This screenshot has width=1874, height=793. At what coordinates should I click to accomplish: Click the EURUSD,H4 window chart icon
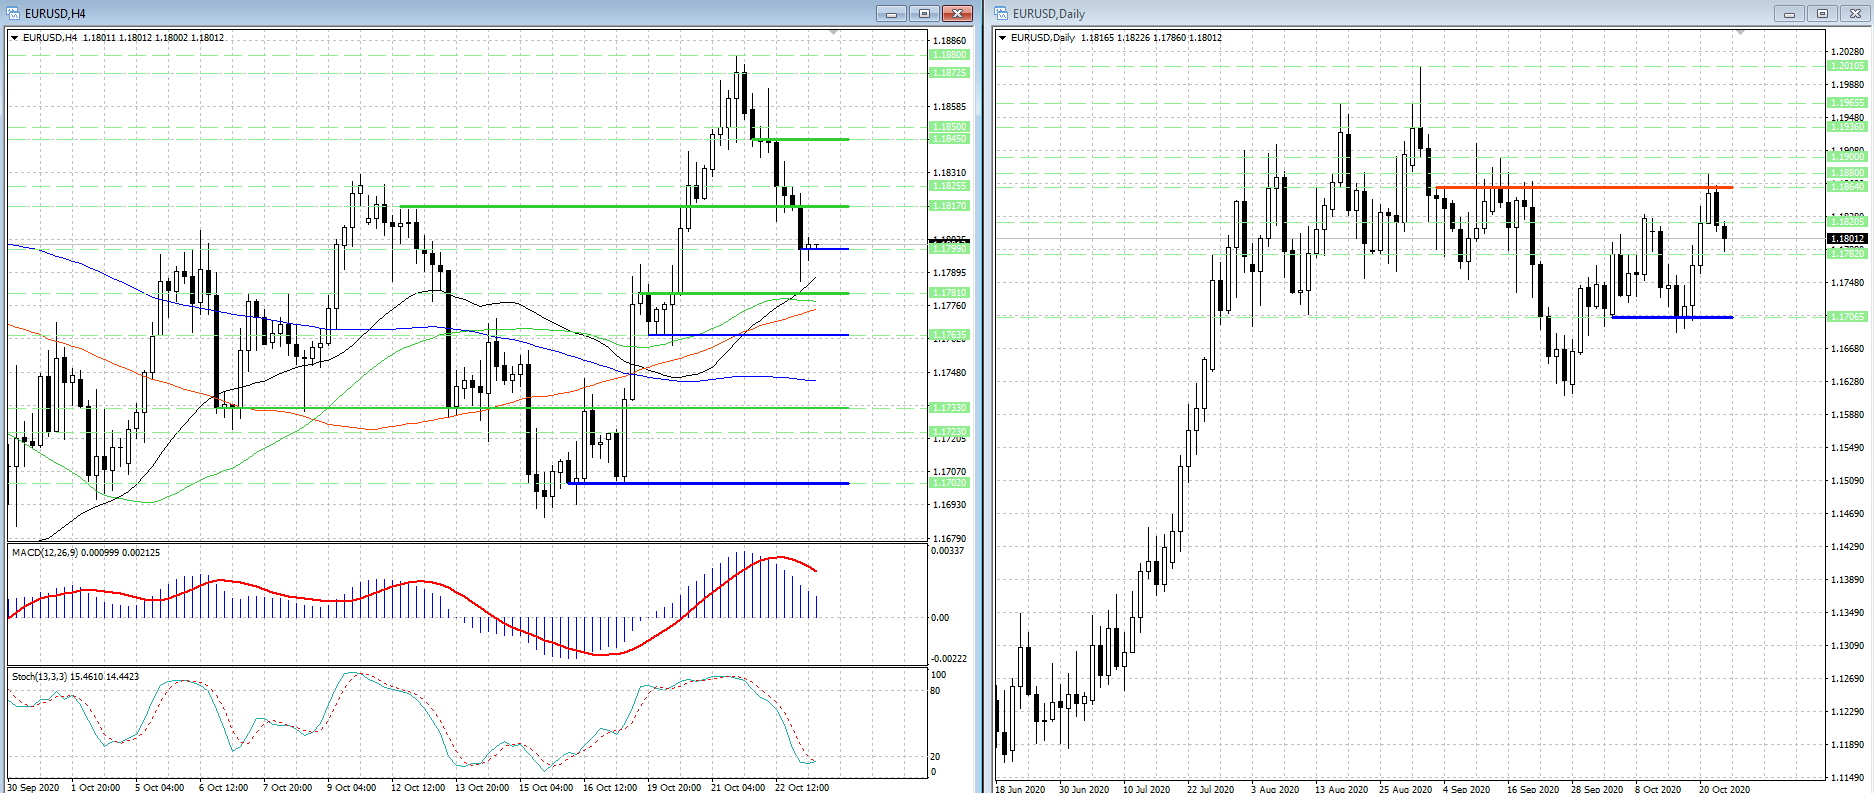tap(14, 13)
